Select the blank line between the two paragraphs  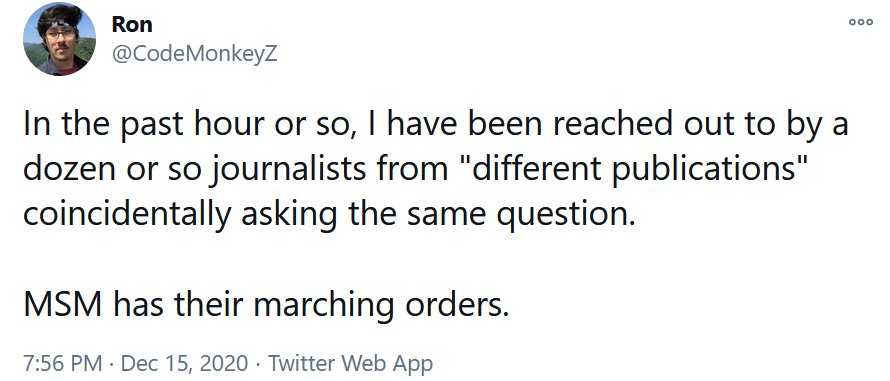coord(445,261)
